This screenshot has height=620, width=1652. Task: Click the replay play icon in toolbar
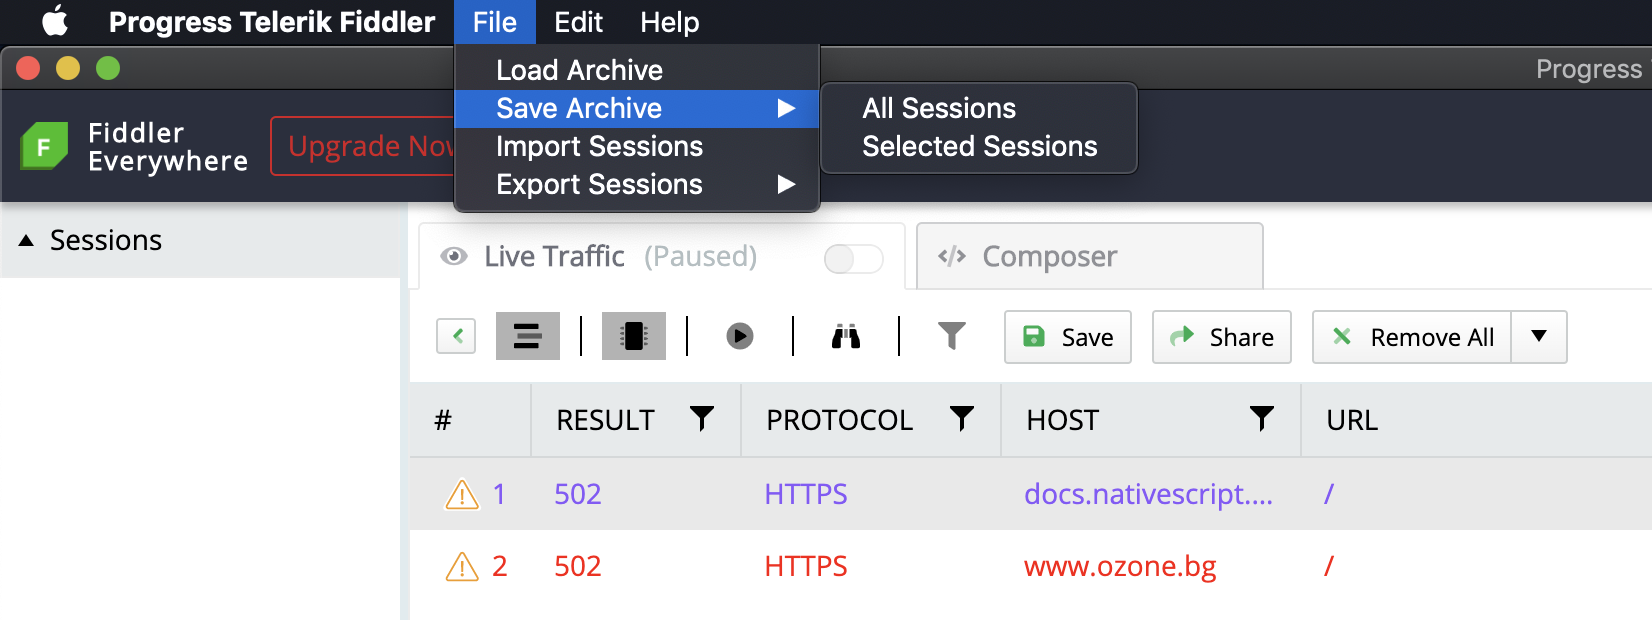(x=740, y=336)
